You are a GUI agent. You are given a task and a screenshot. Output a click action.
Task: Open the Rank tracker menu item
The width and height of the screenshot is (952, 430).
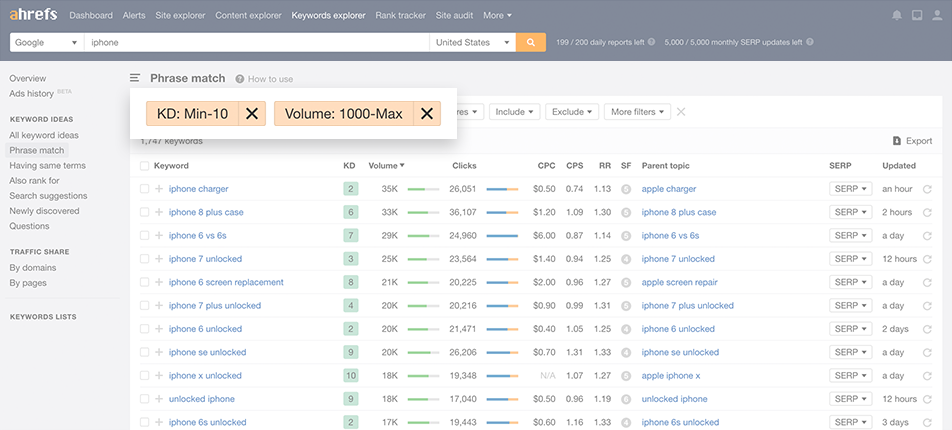point(400,16)
